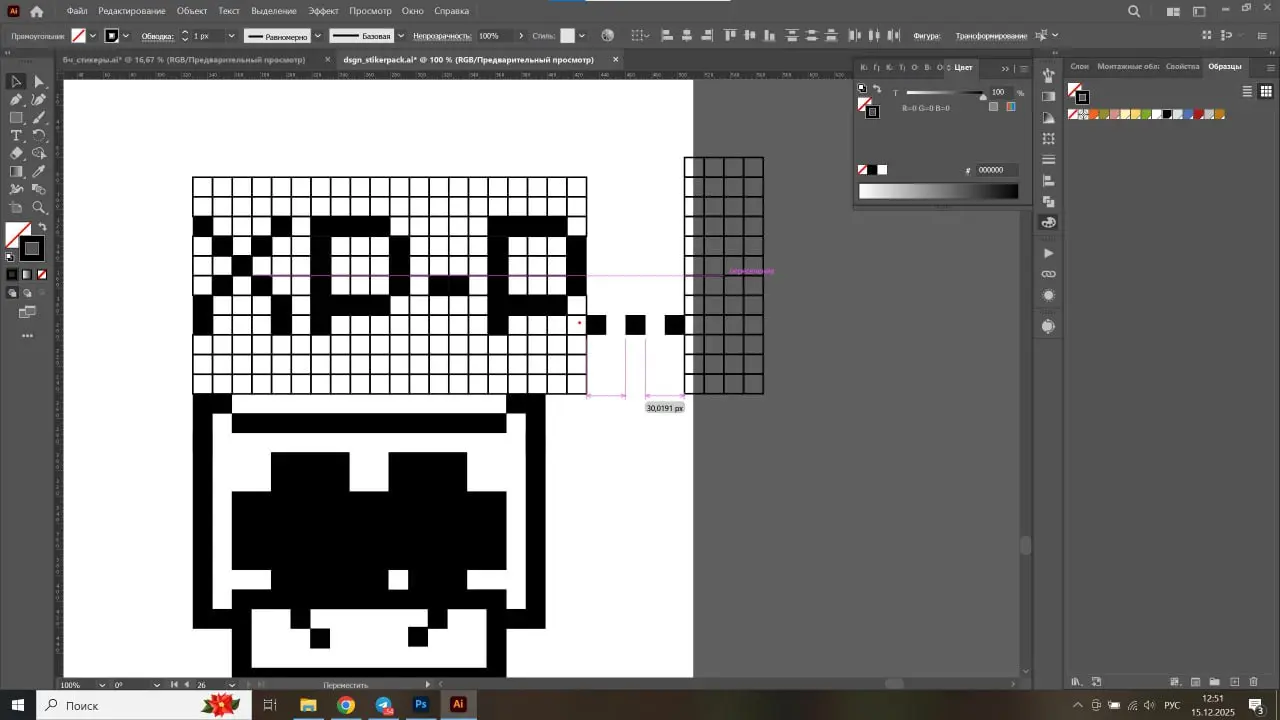Open the Редактирование menu

(132, 11)
